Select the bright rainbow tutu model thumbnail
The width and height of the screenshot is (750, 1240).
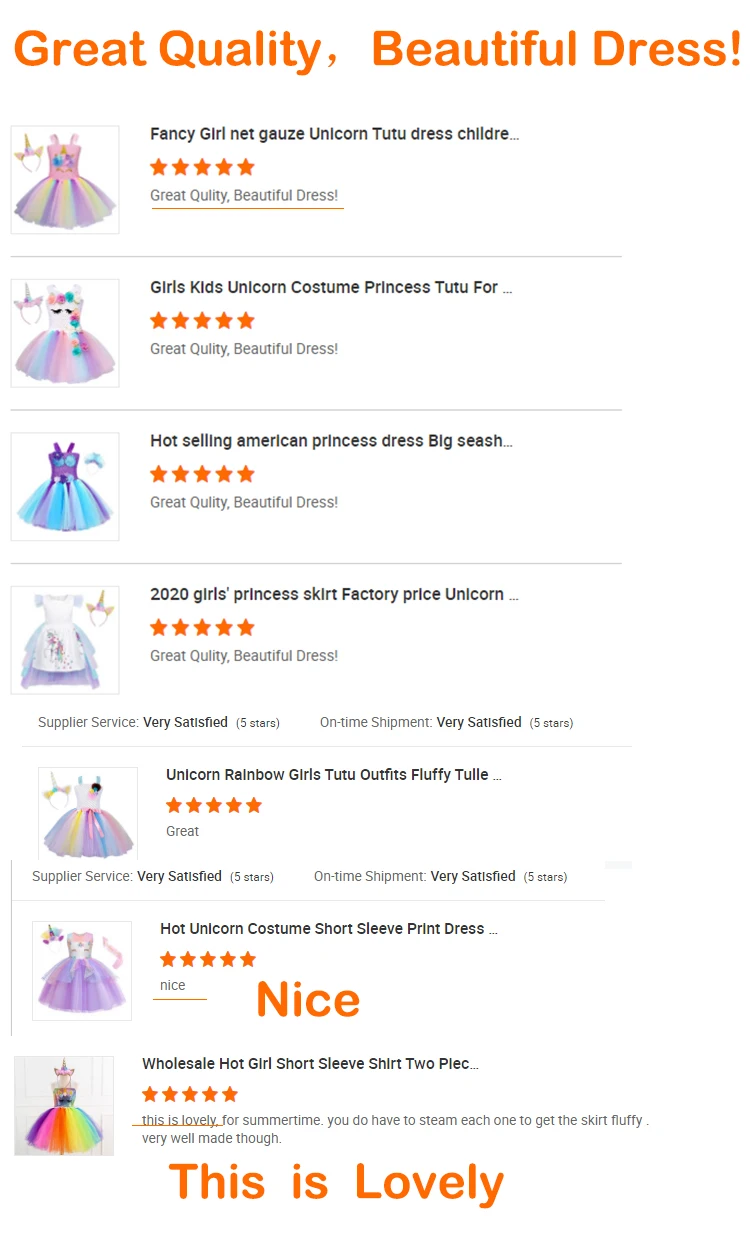tap(64, 1106)
